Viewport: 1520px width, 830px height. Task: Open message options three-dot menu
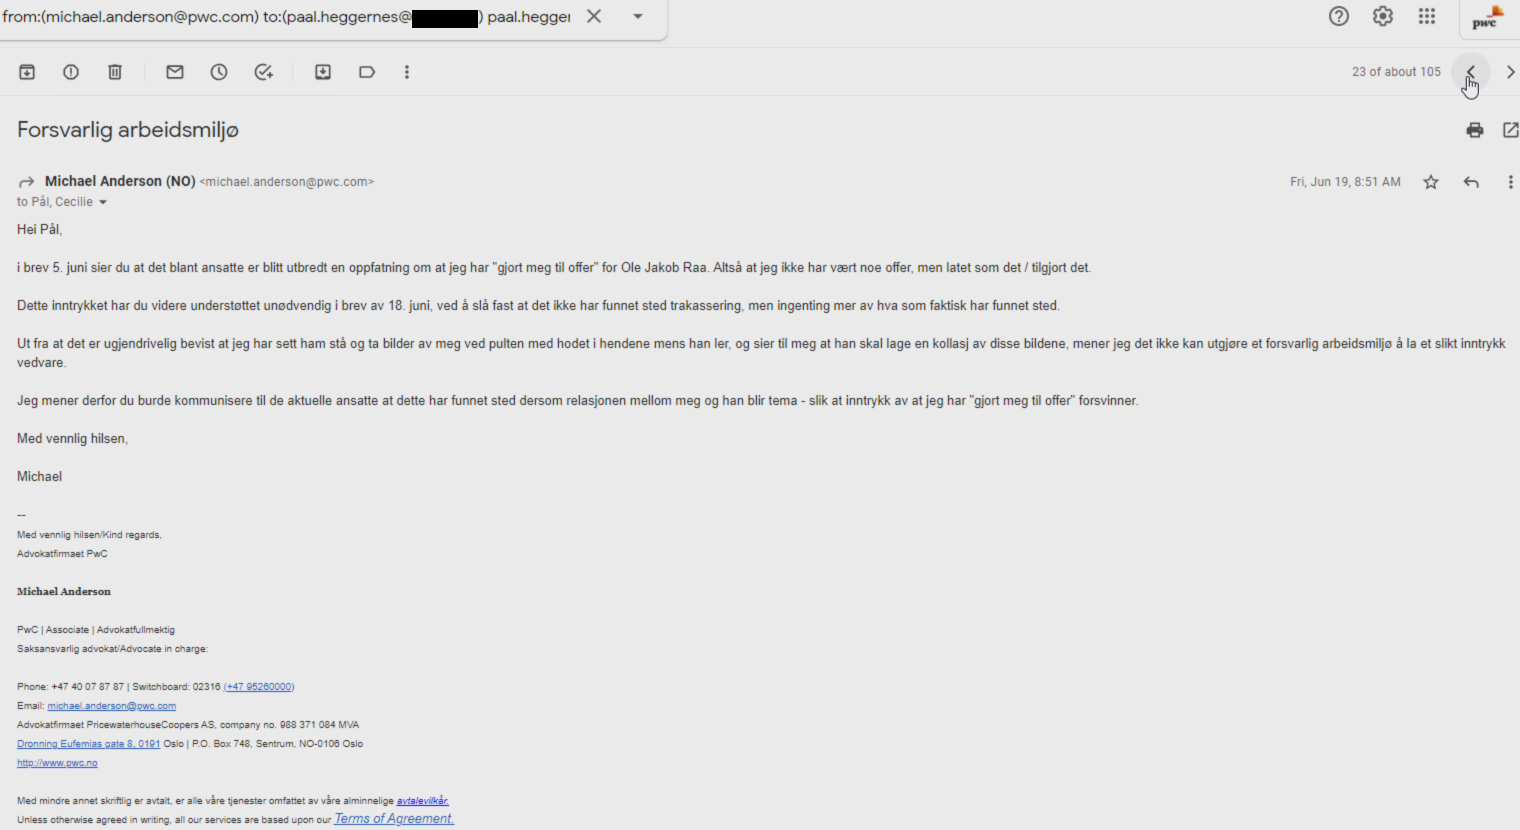[x=1510, y=182]
